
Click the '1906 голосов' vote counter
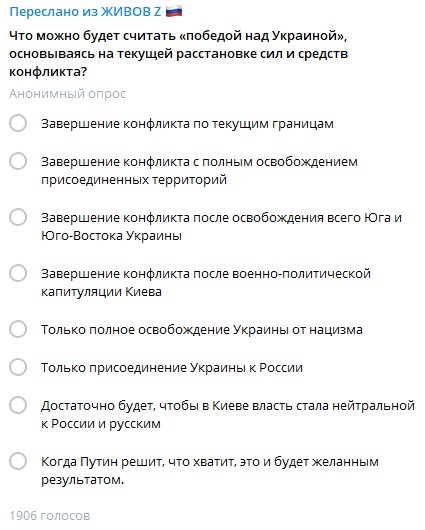coord(50,516)
